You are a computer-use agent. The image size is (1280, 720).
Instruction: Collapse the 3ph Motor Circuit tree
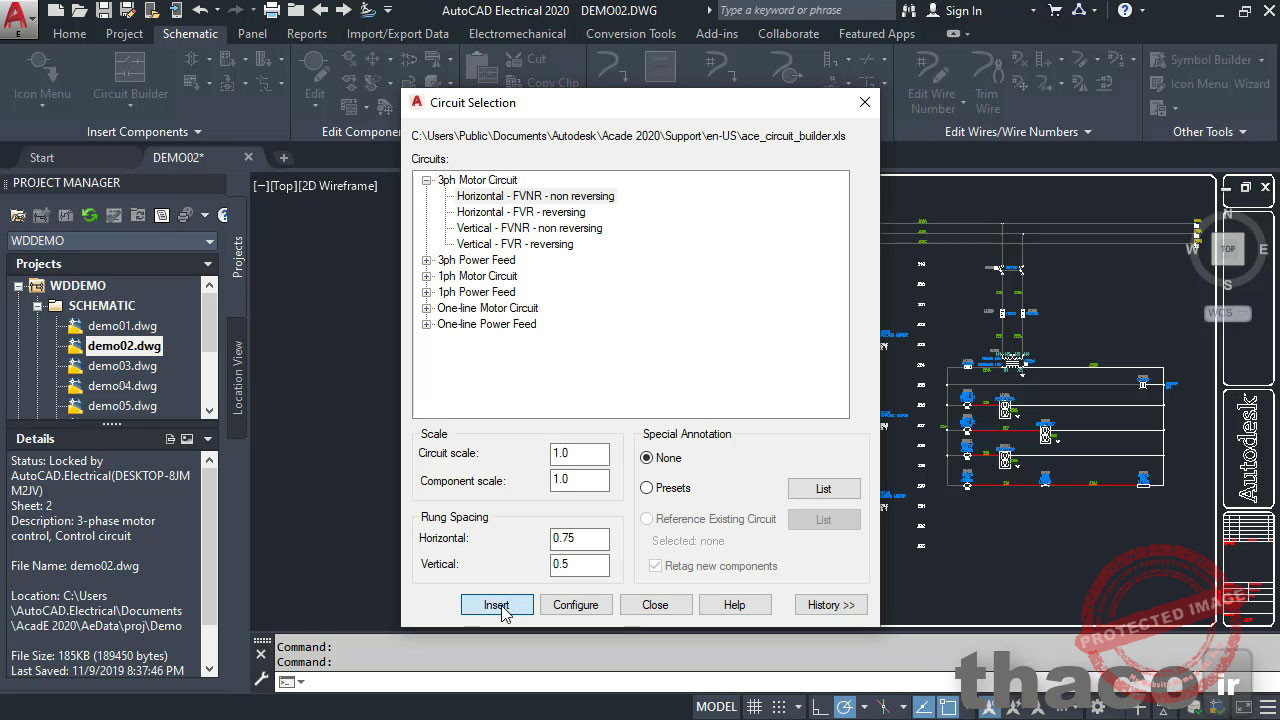[x=427, y=181]
